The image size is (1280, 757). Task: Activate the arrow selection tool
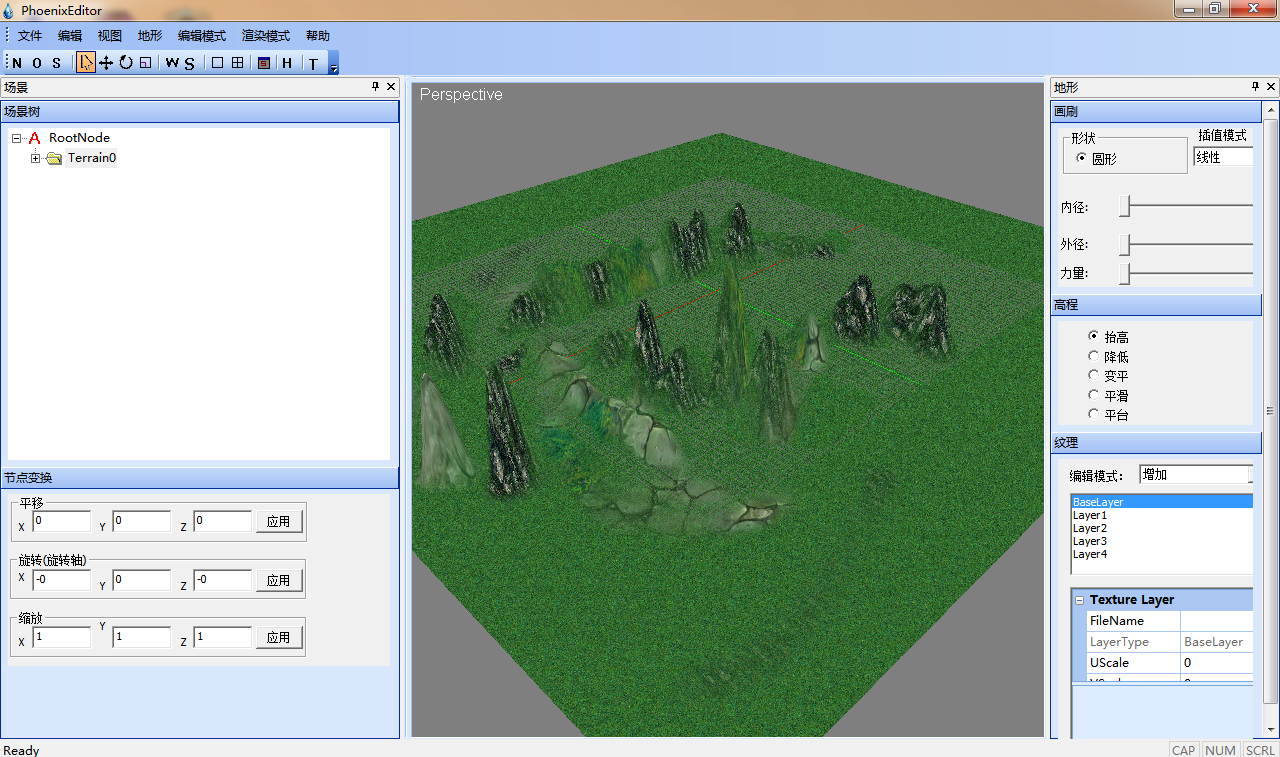[86, 63]
